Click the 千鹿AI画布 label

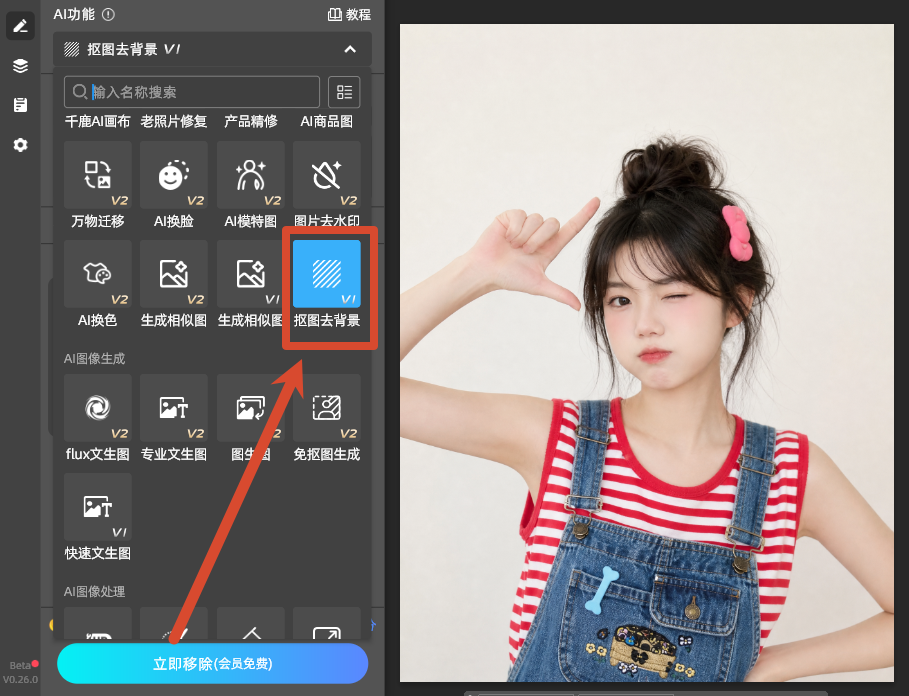[97, 121]
